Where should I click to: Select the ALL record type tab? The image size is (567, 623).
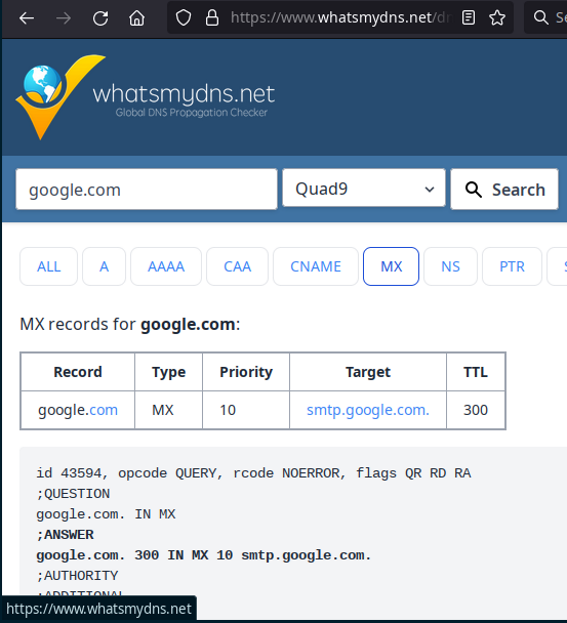[x=48, y=266]
